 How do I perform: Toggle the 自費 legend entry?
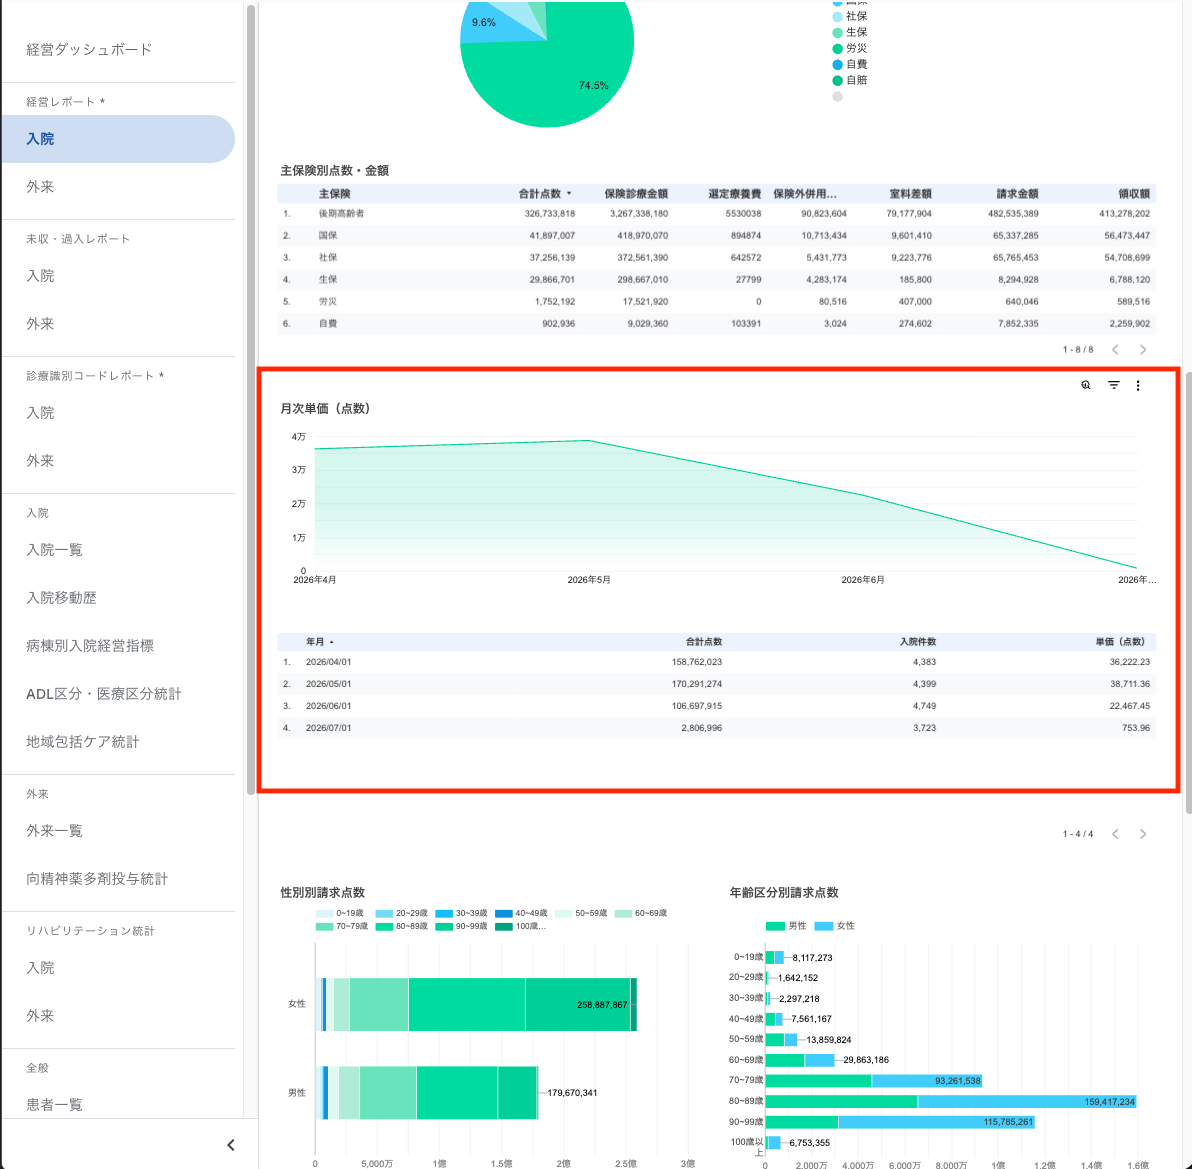(x=850, y=64)
